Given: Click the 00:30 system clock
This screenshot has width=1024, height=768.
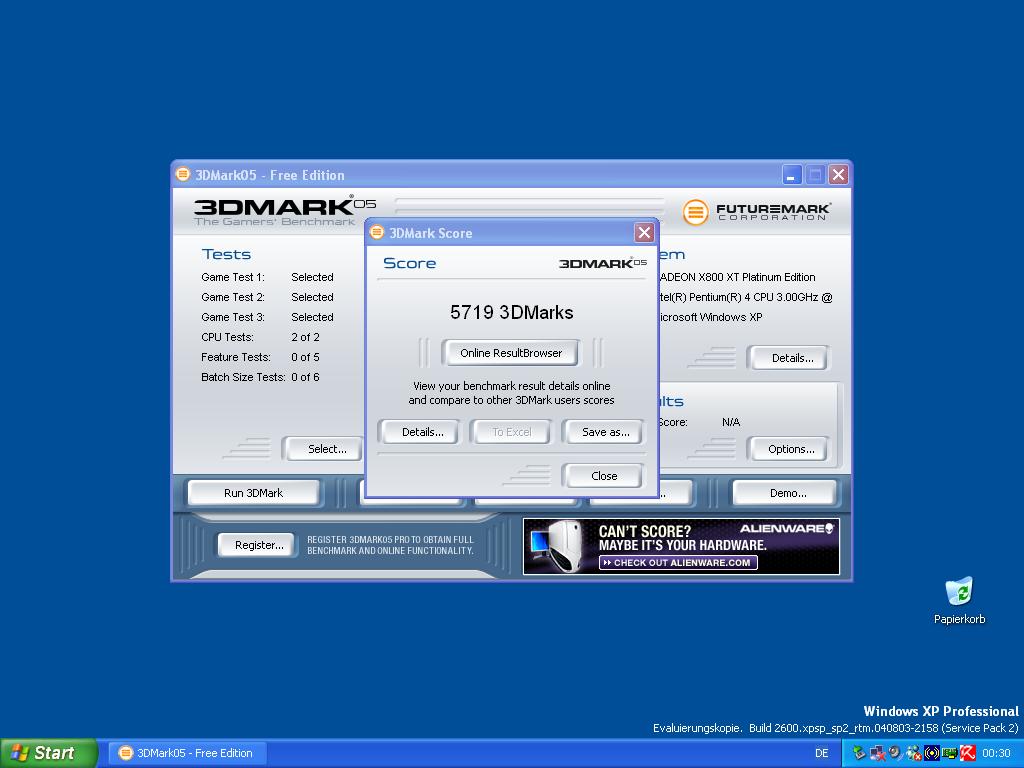Looking at the screenshot, I should coord(996,753).
